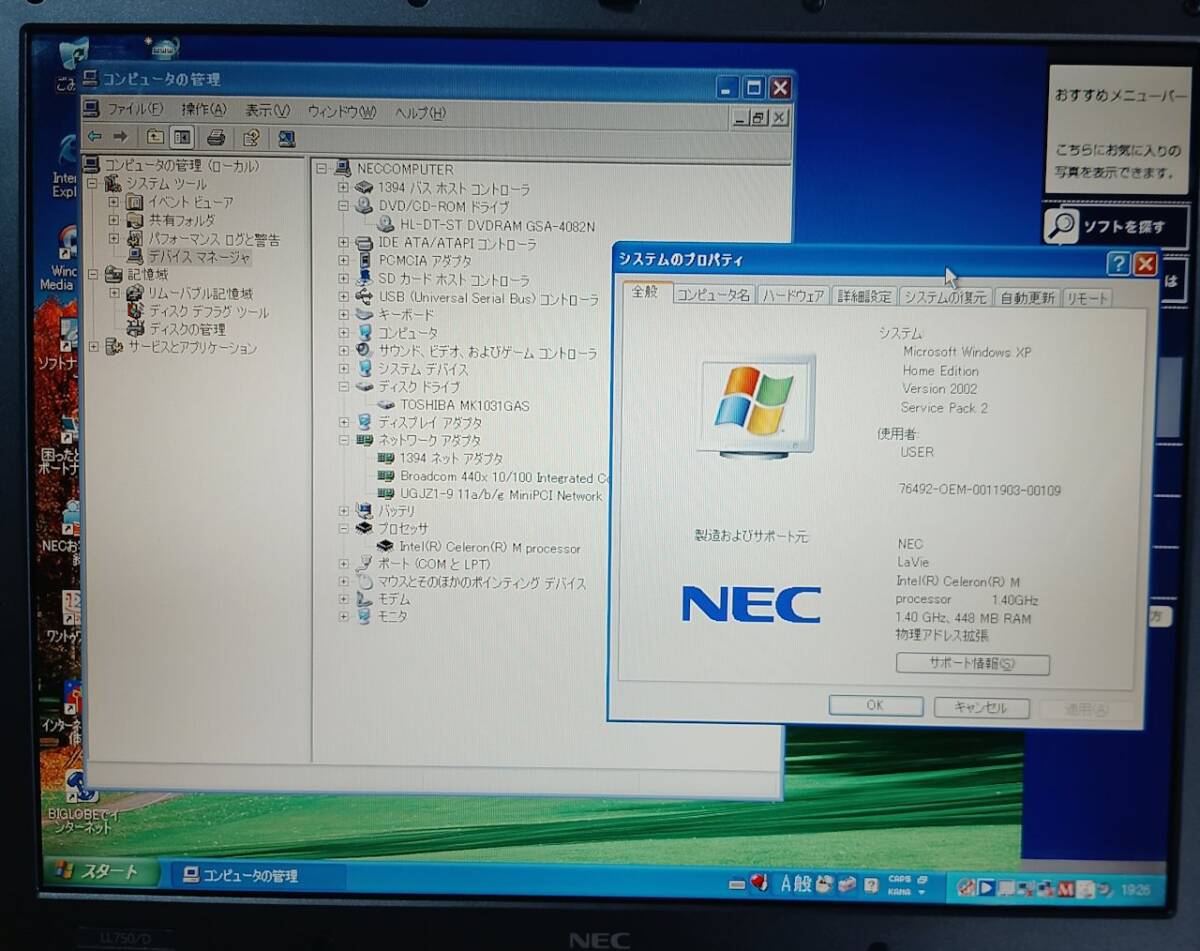The image size is (1200, 951).
Task: Expand the 1394 バス ホスト コントローラ category
Action: [x=343, y=188]
